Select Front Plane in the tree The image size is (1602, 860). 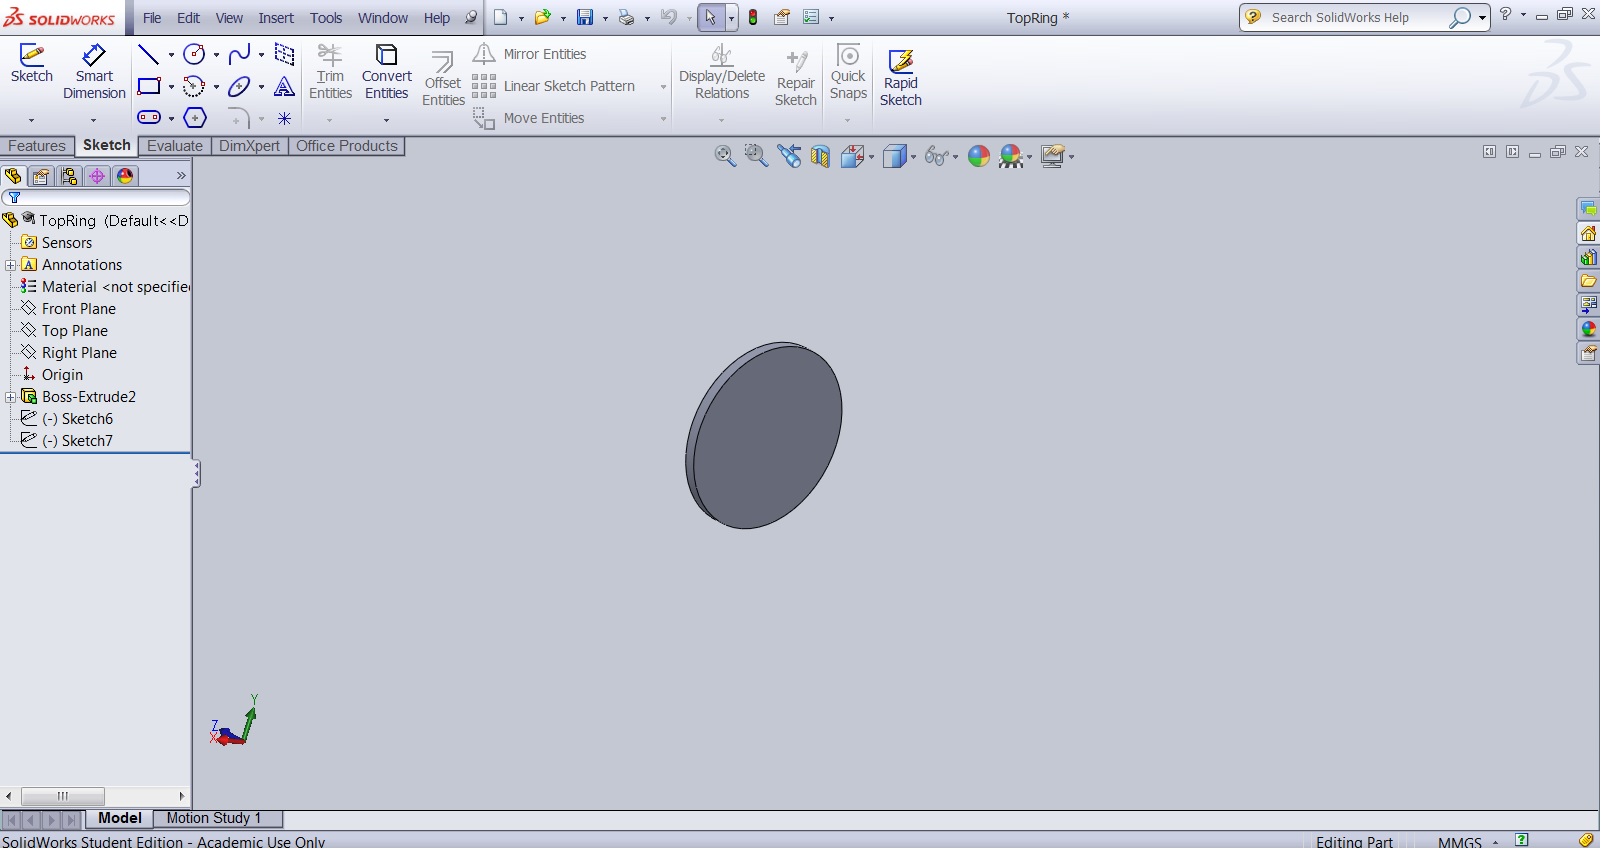(79, 309)
